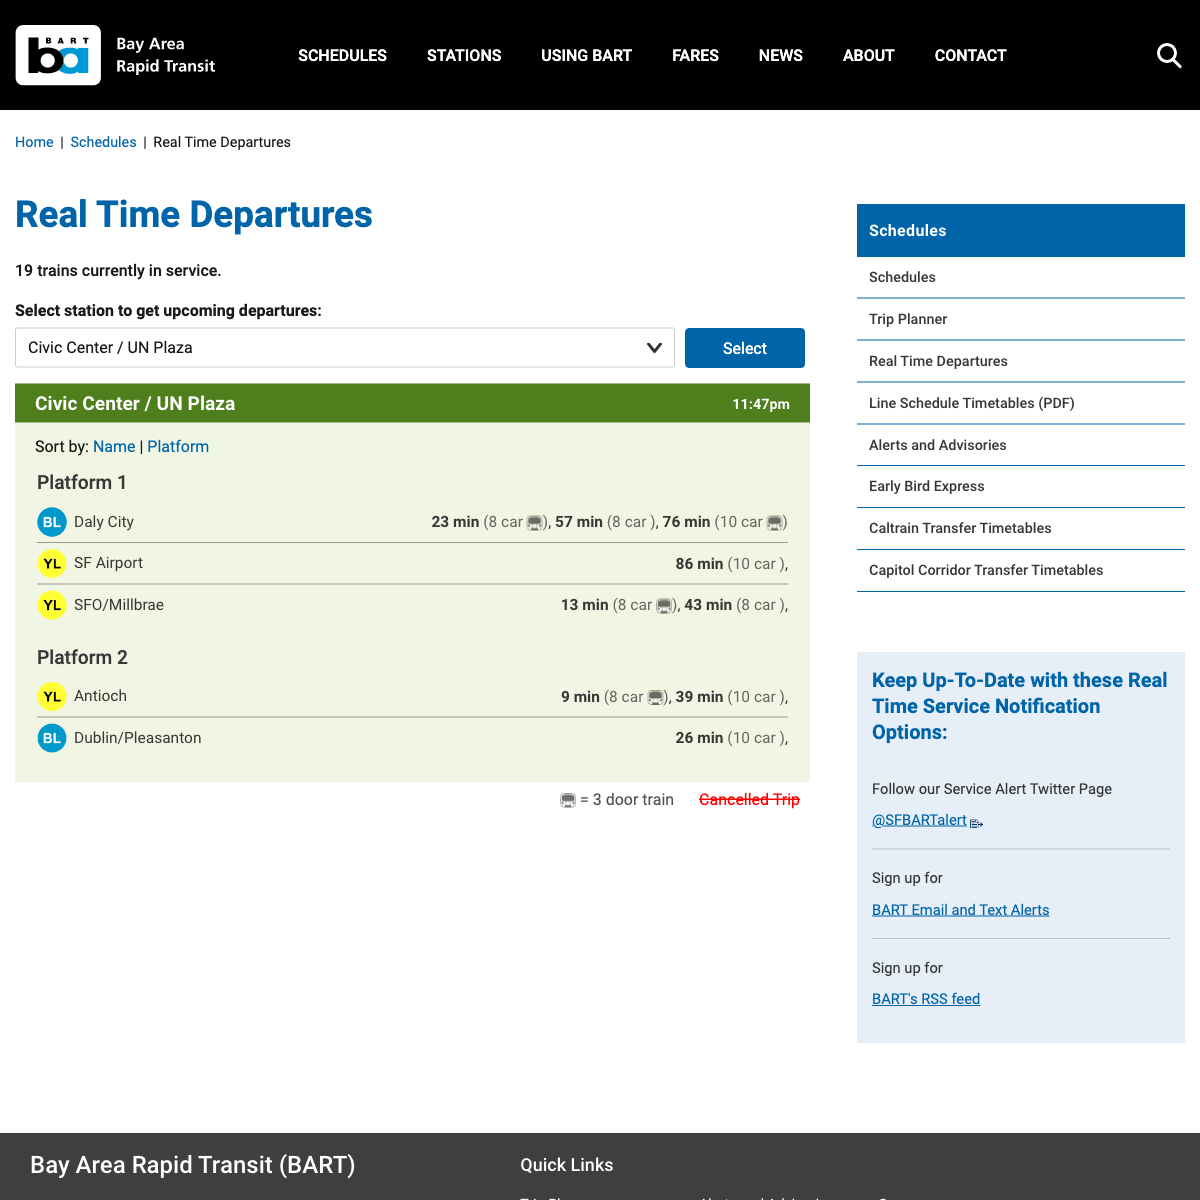Viewport: 1200px width, 1200px height.
Task: Click the Platform 1 heading
Action: pos(82,482)
